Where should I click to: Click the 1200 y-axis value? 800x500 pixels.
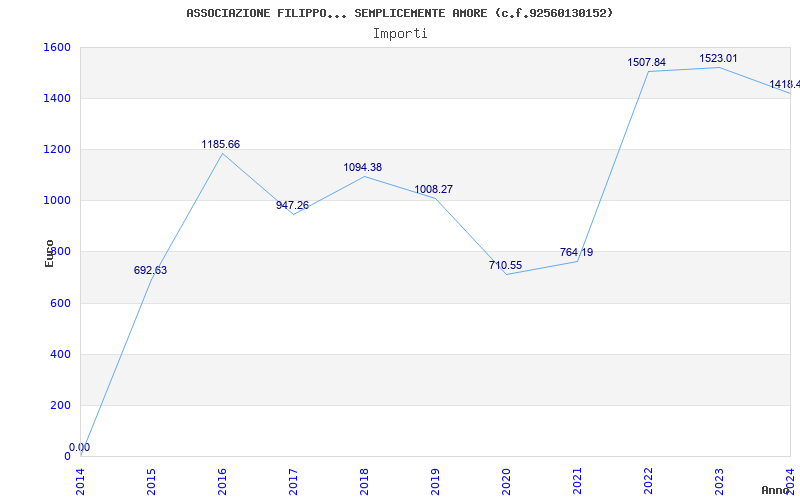58,149
